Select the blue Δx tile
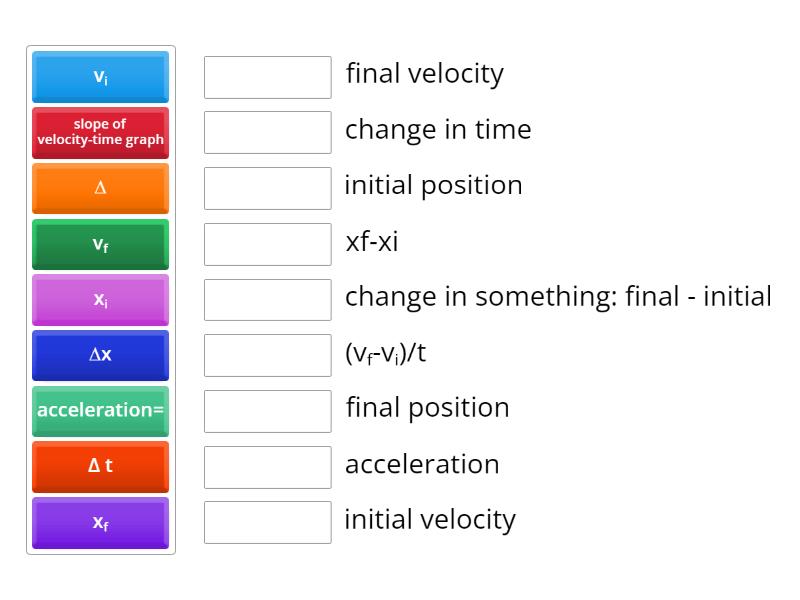 (100, 355)
